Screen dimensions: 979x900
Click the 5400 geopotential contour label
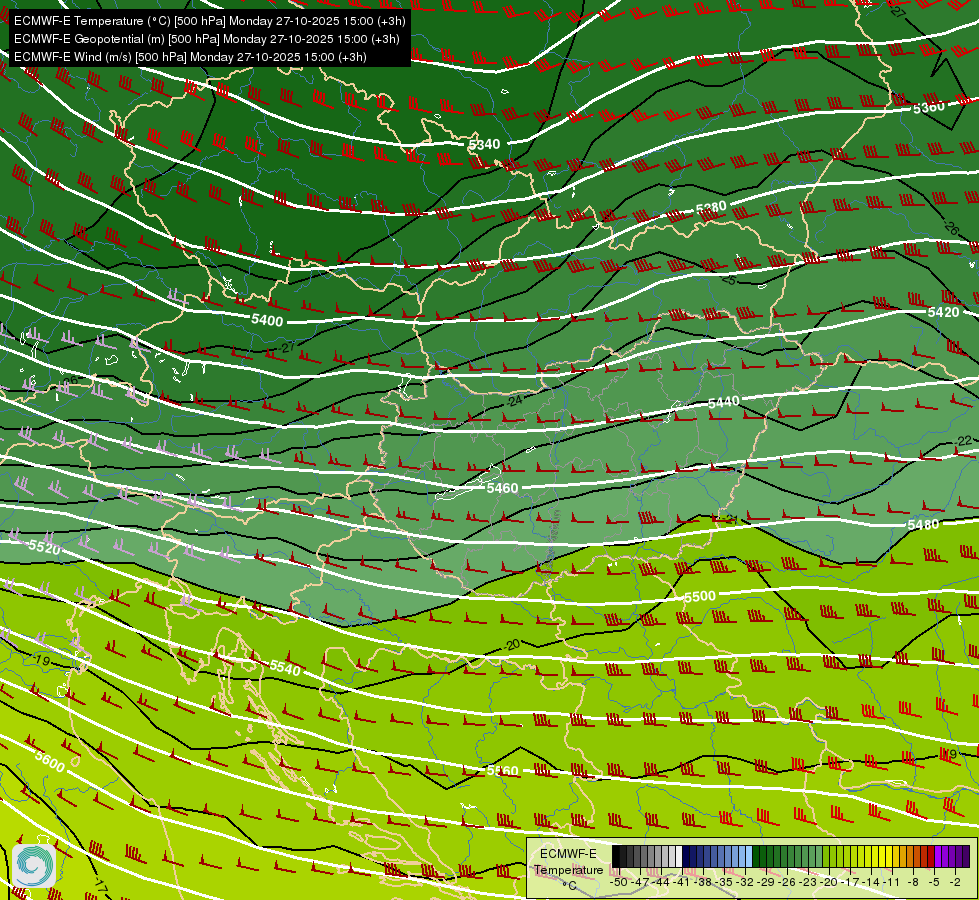267,320
